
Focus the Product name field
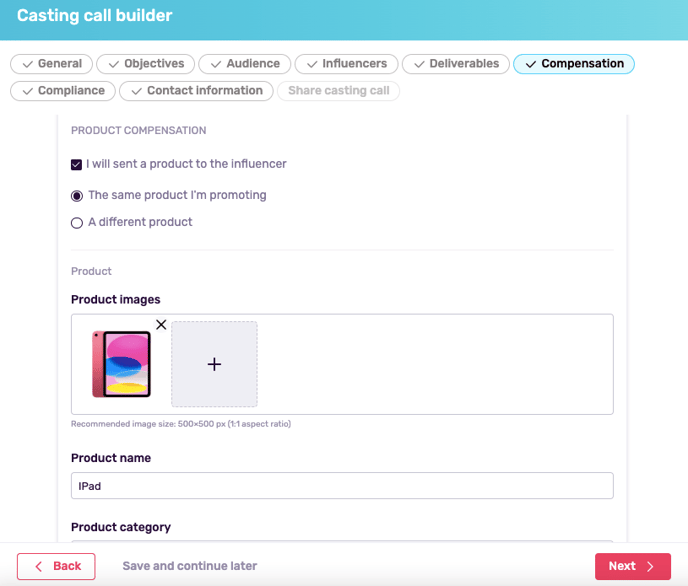point(341,486)
